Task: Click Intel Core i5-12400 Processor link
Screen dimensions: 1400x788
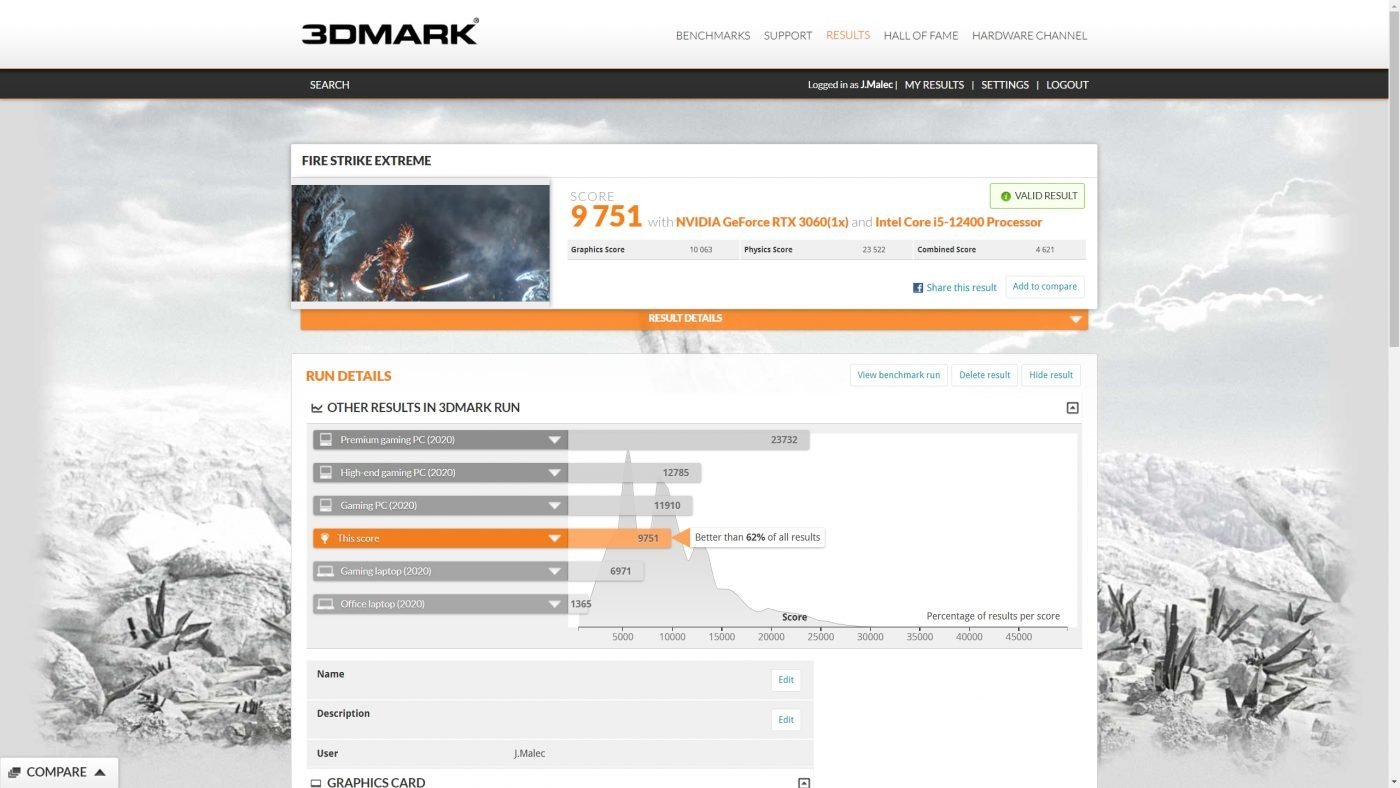Action: (958, 222)
